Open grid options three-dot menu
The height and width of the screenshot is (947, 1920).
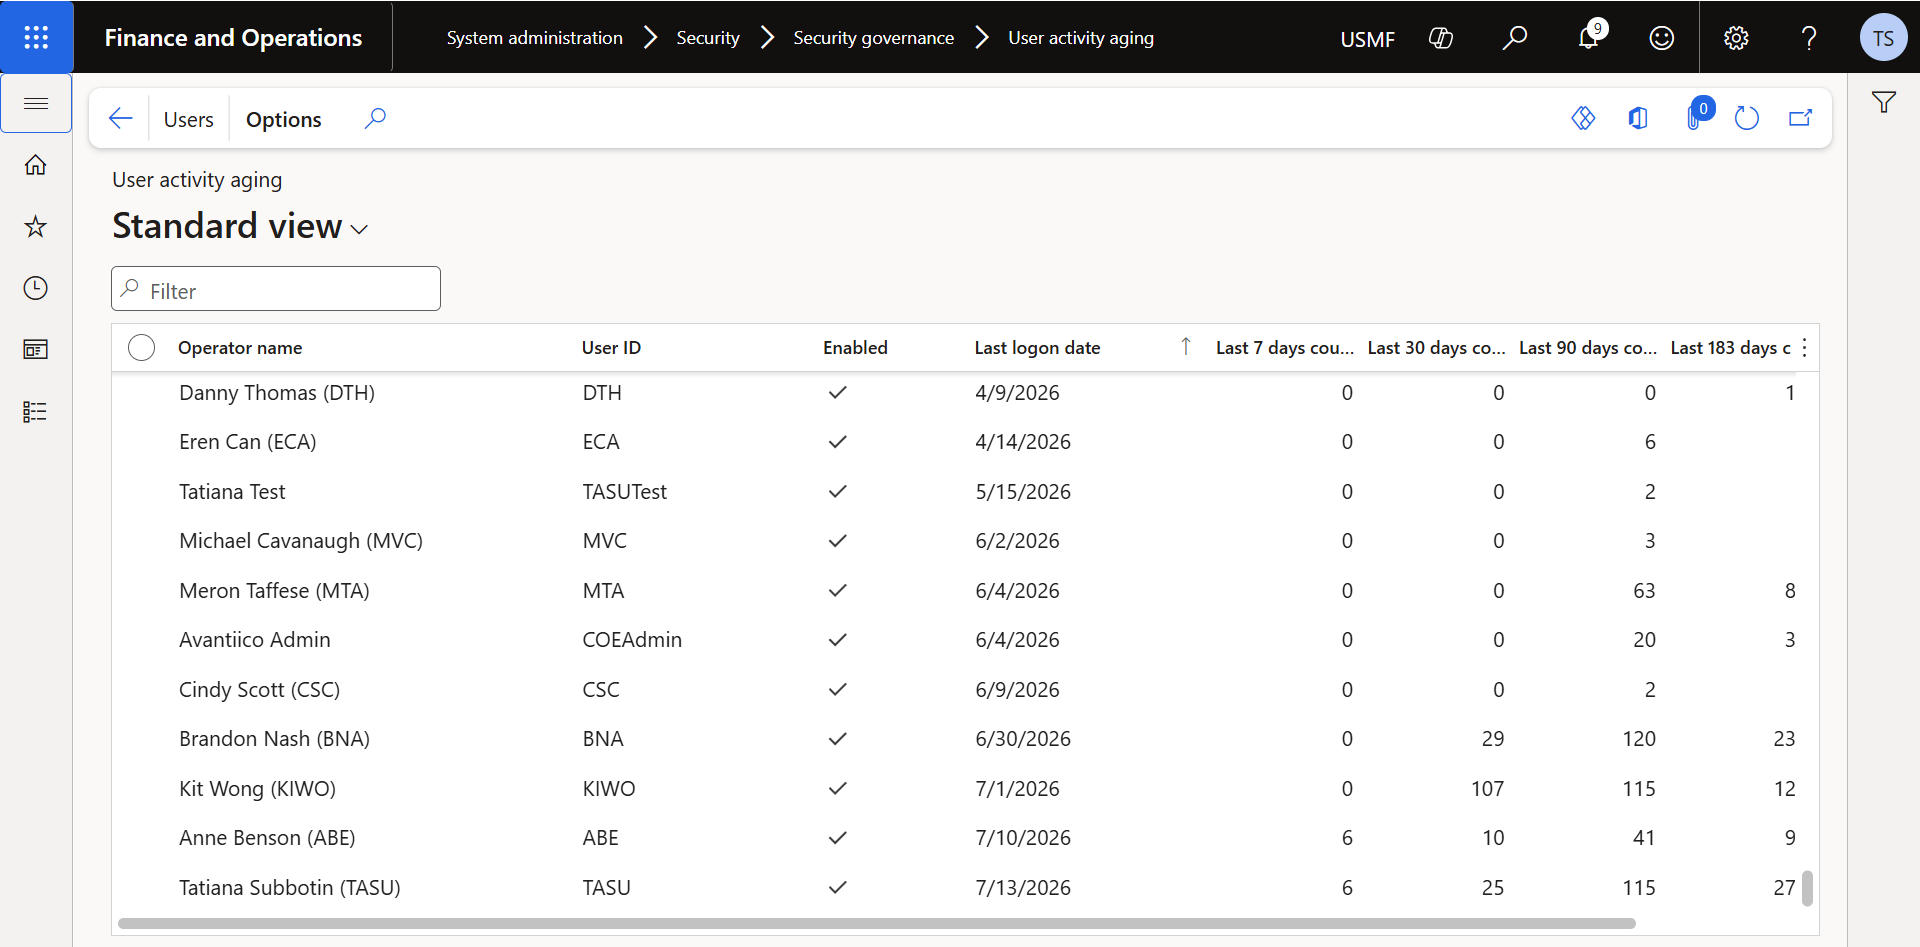pyautogui.click(x=1804, y=348)
